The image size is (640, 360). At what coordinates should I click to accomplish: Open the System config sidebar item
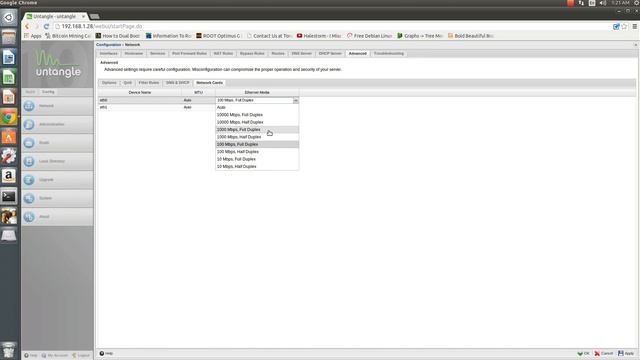click(58, 198)
